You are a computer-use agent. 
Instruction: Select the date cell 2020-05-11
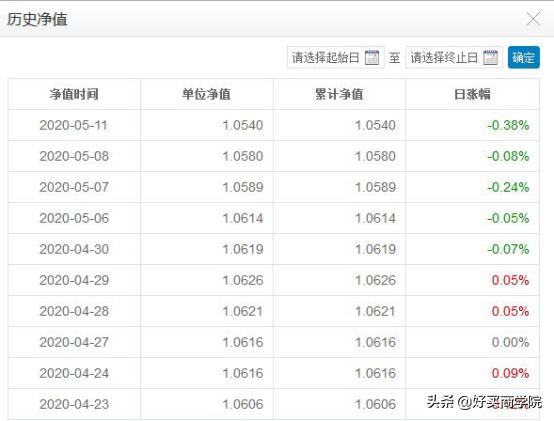coord(73,125)
